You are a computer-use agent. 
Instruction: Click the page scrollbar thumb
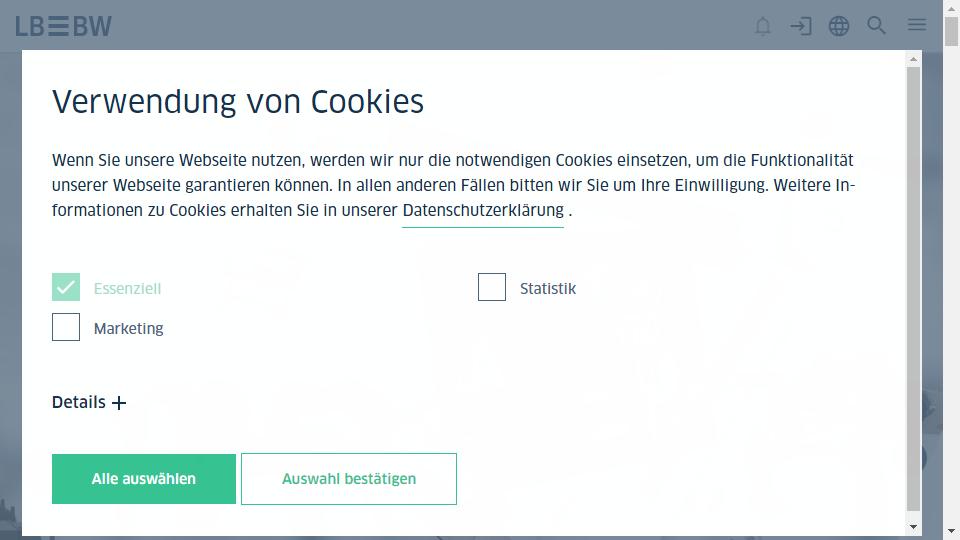point(951,31)
